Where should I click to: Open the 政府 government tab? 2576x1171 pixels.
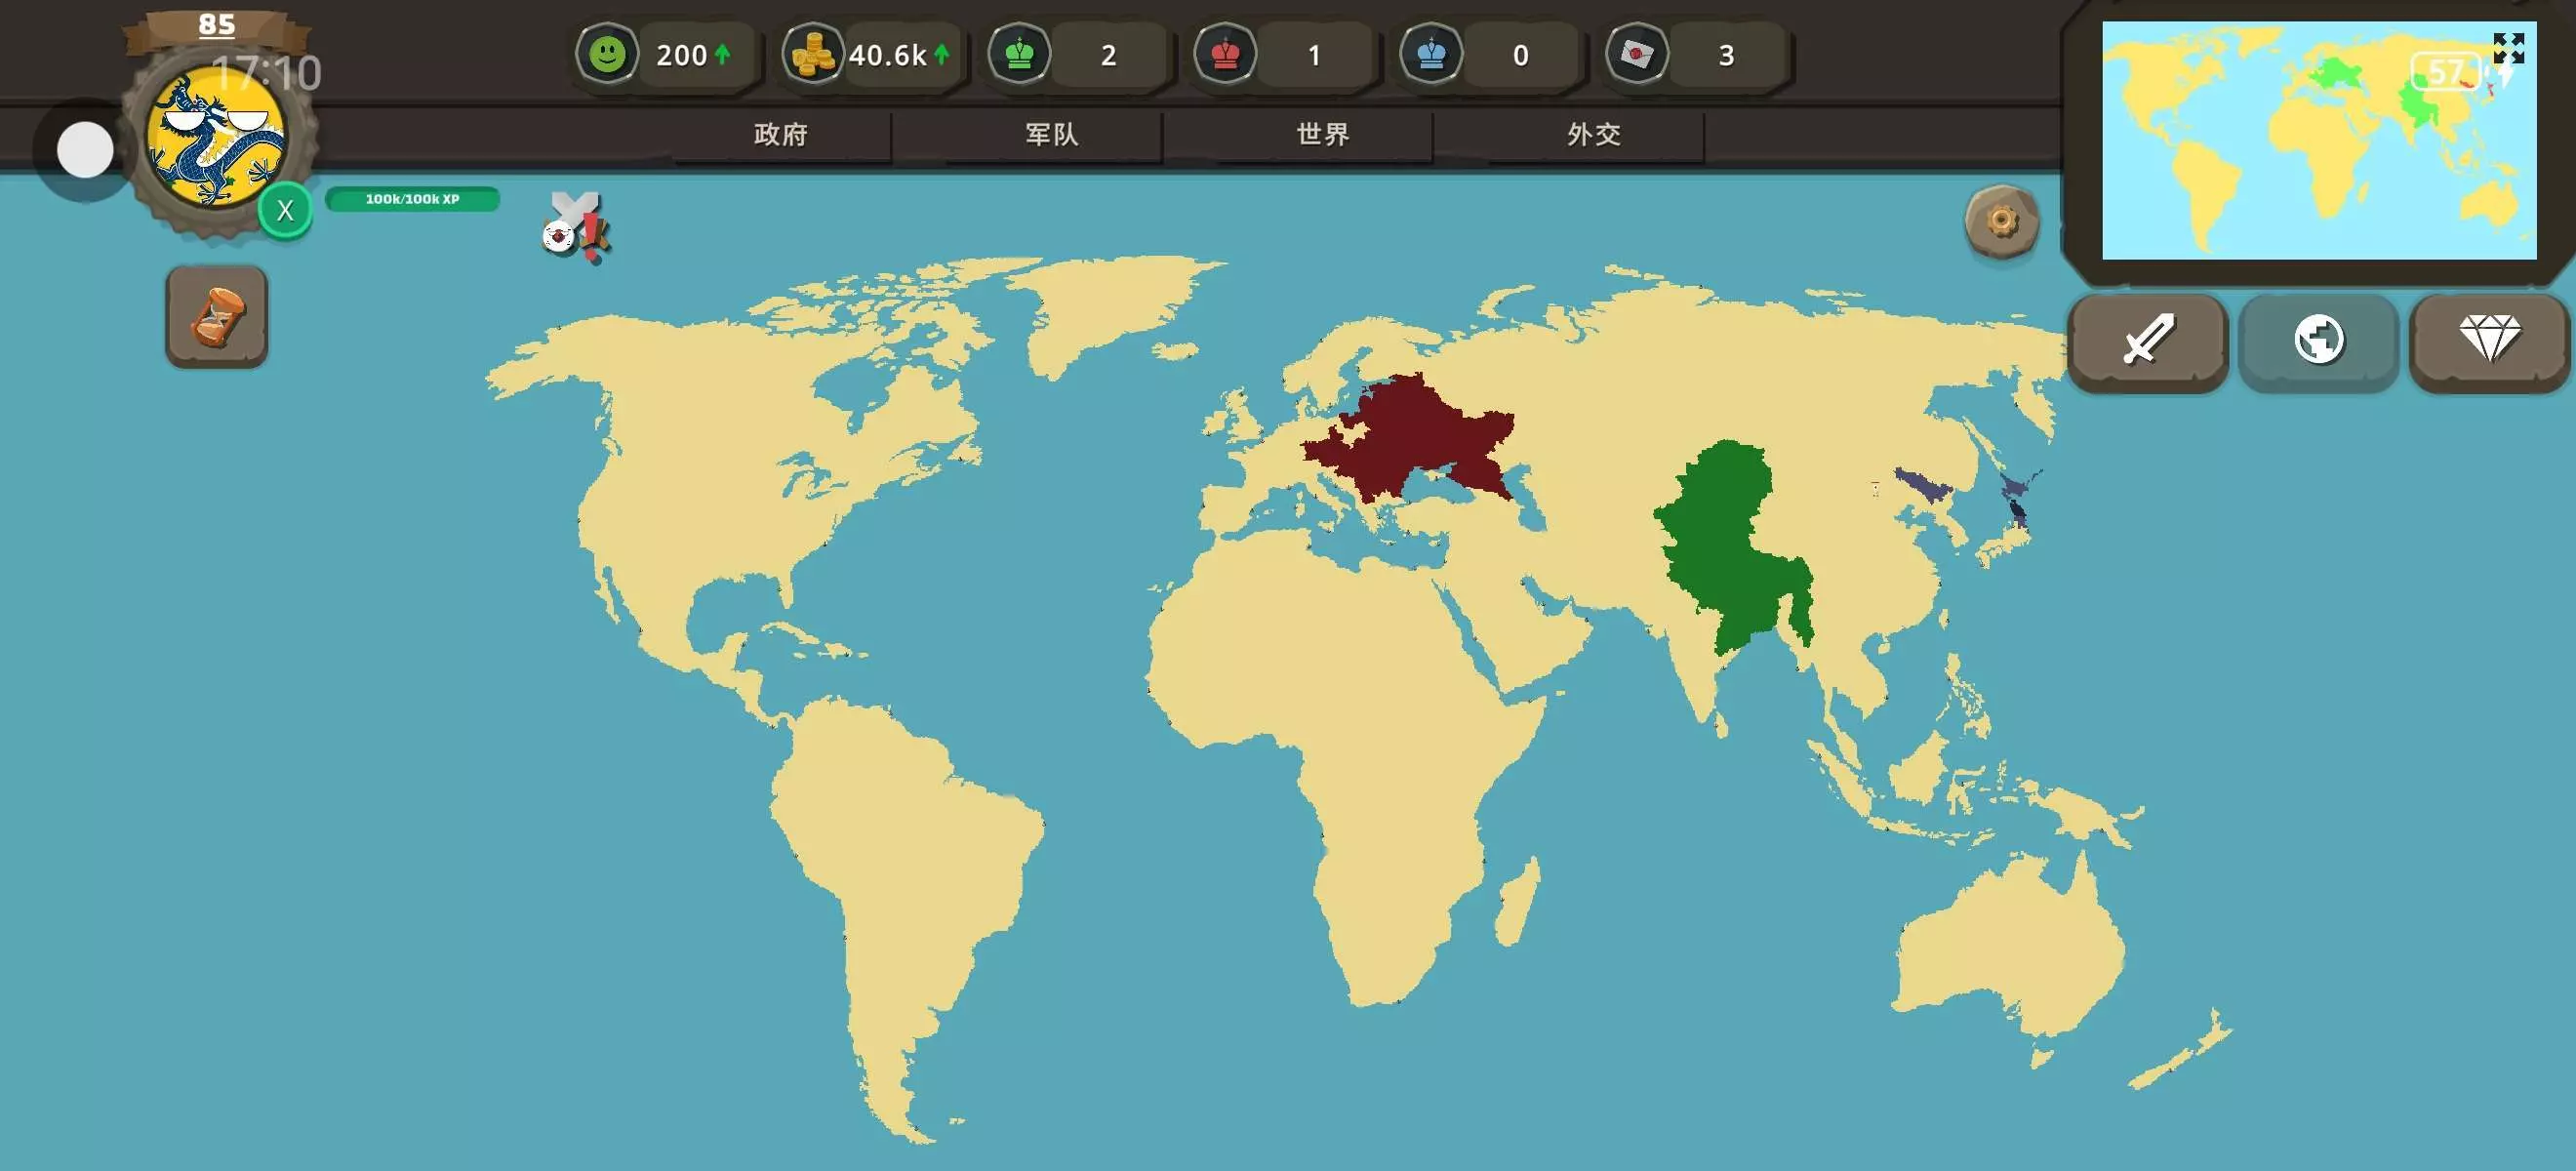tap(781, 134)
